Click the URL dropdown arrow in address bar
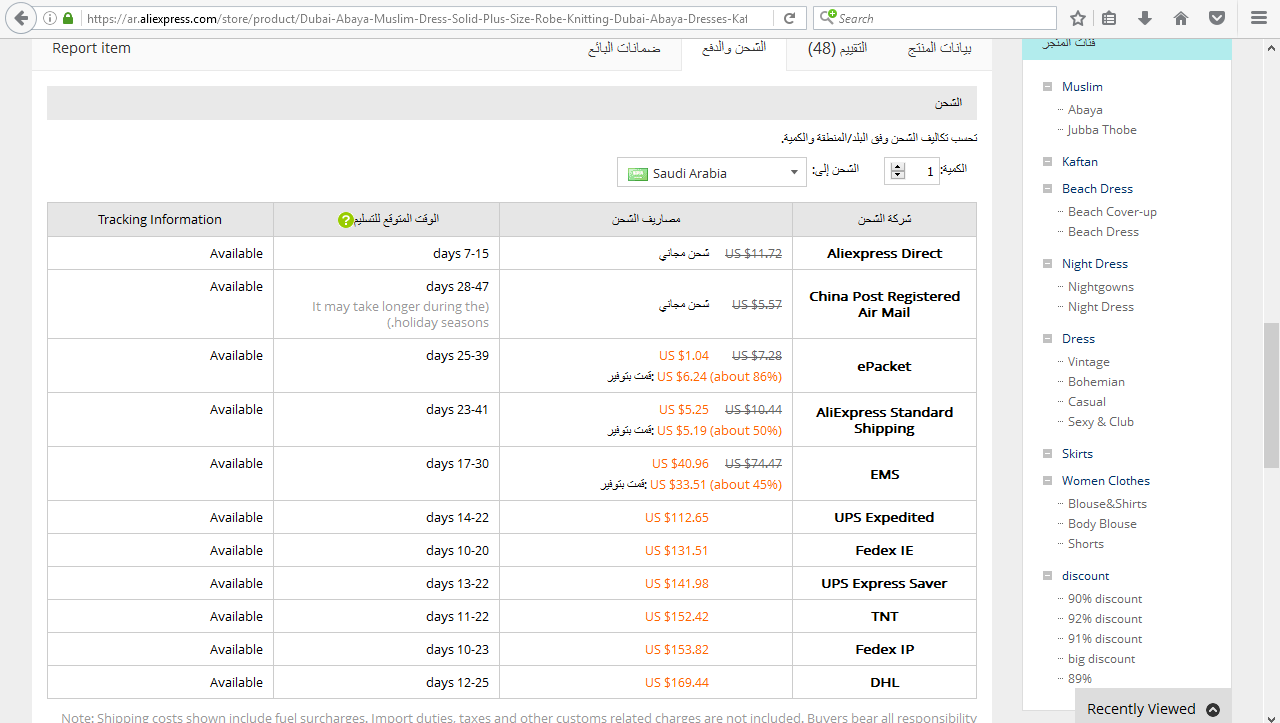This screenshot has height=723, width=1280. pyautogui.click(x=765, y=18)
